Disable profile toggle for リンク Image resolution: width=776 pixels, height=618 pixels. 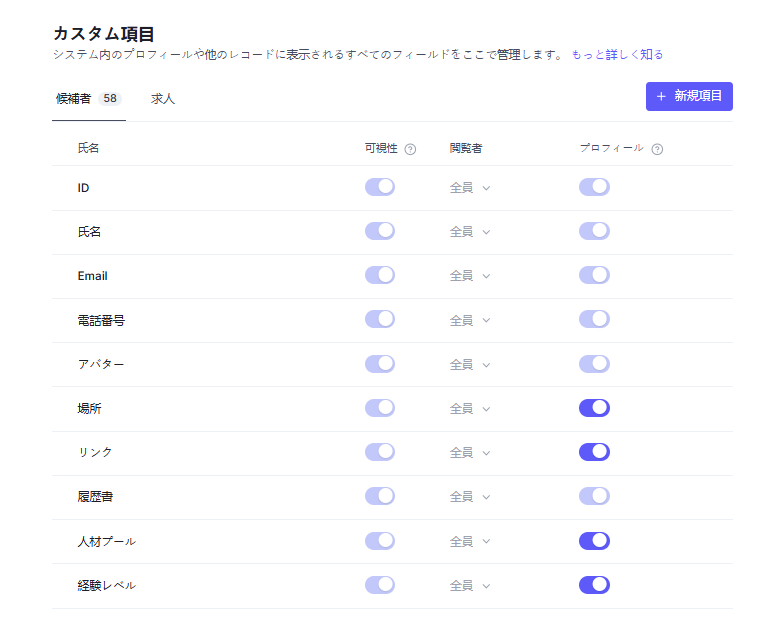(594, 452)
